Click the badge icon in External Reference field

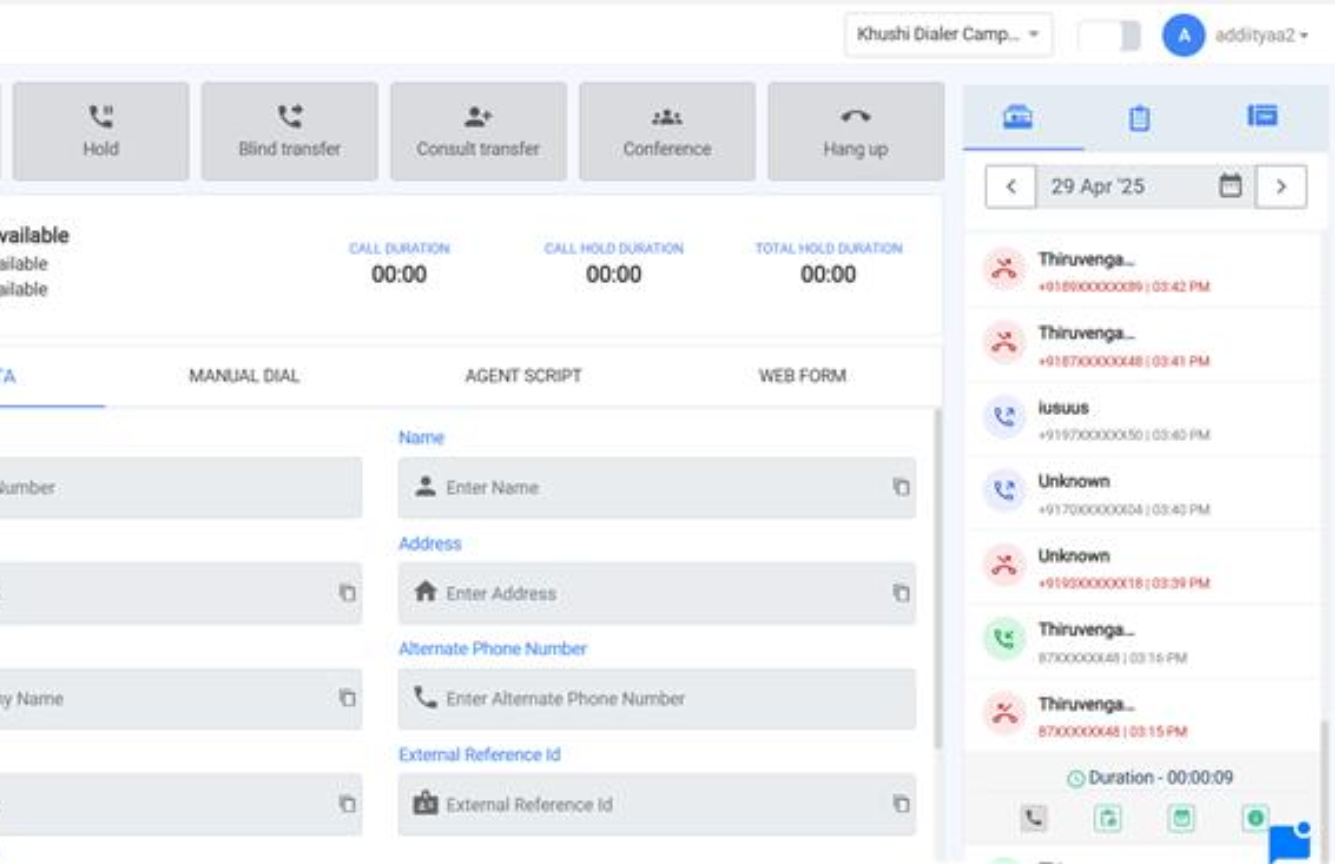(x=425, y=803)
